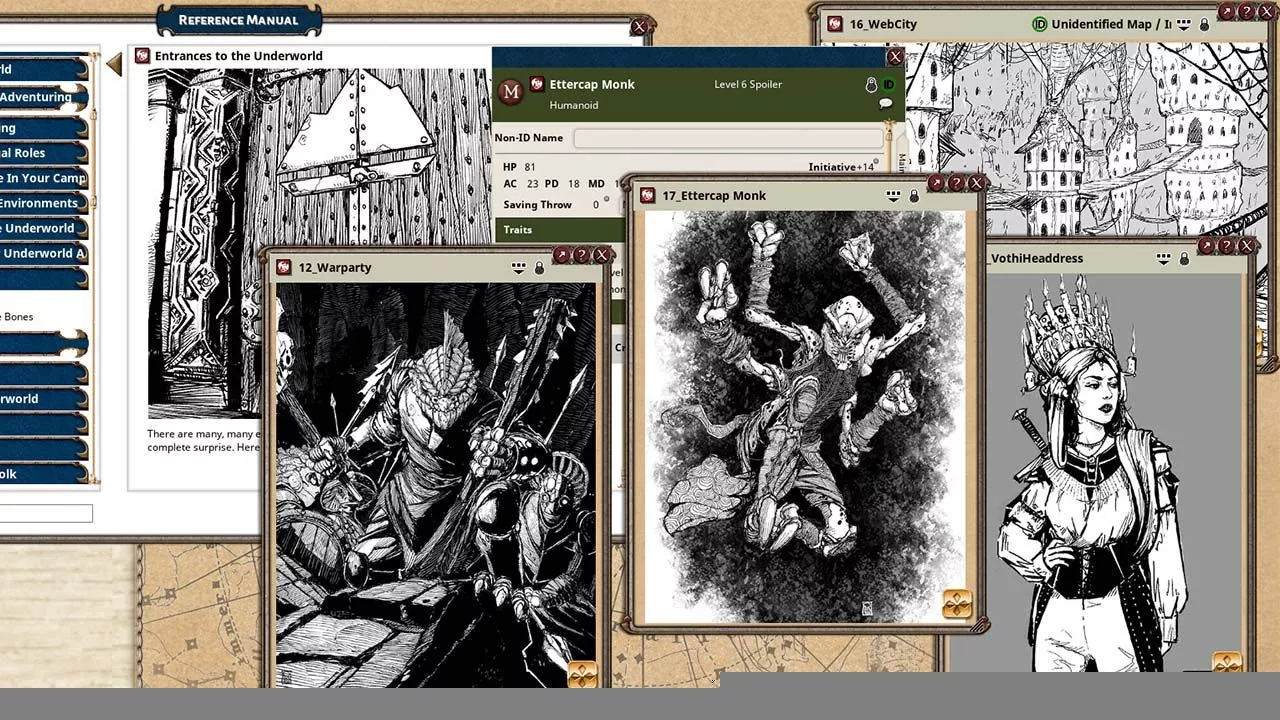Click the Ettercap Monk M token portrait
1280x720 pixels.
[511, 92]
